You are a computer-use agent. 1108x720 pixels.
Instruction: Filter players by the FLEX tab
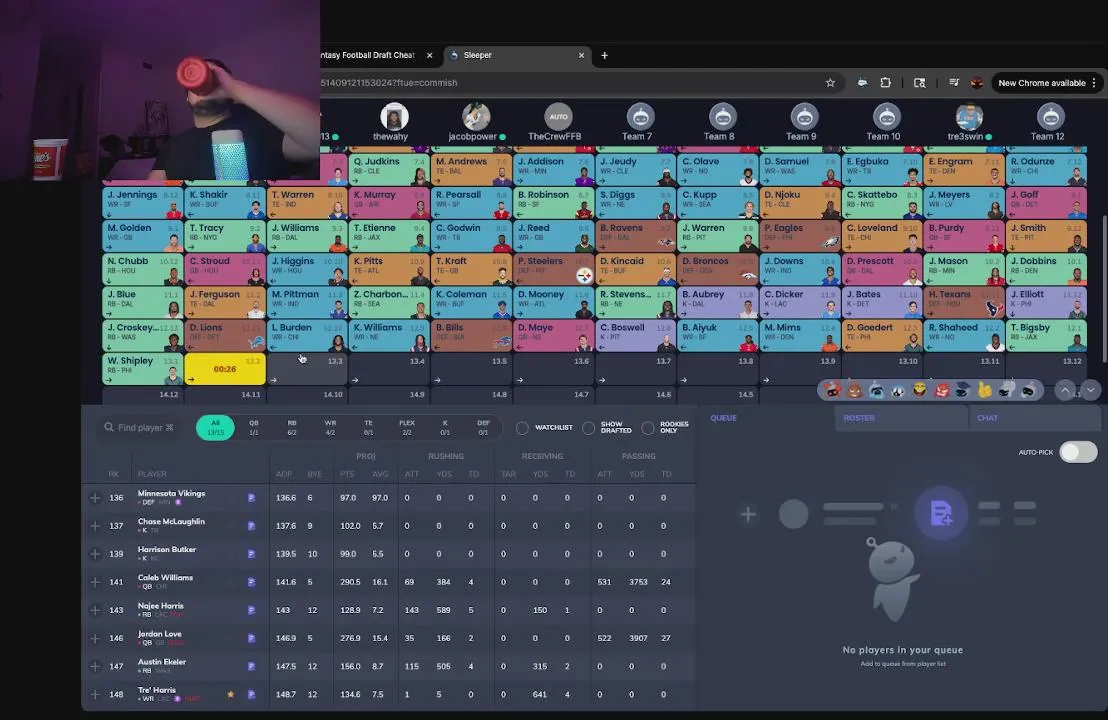click(407, 427)
